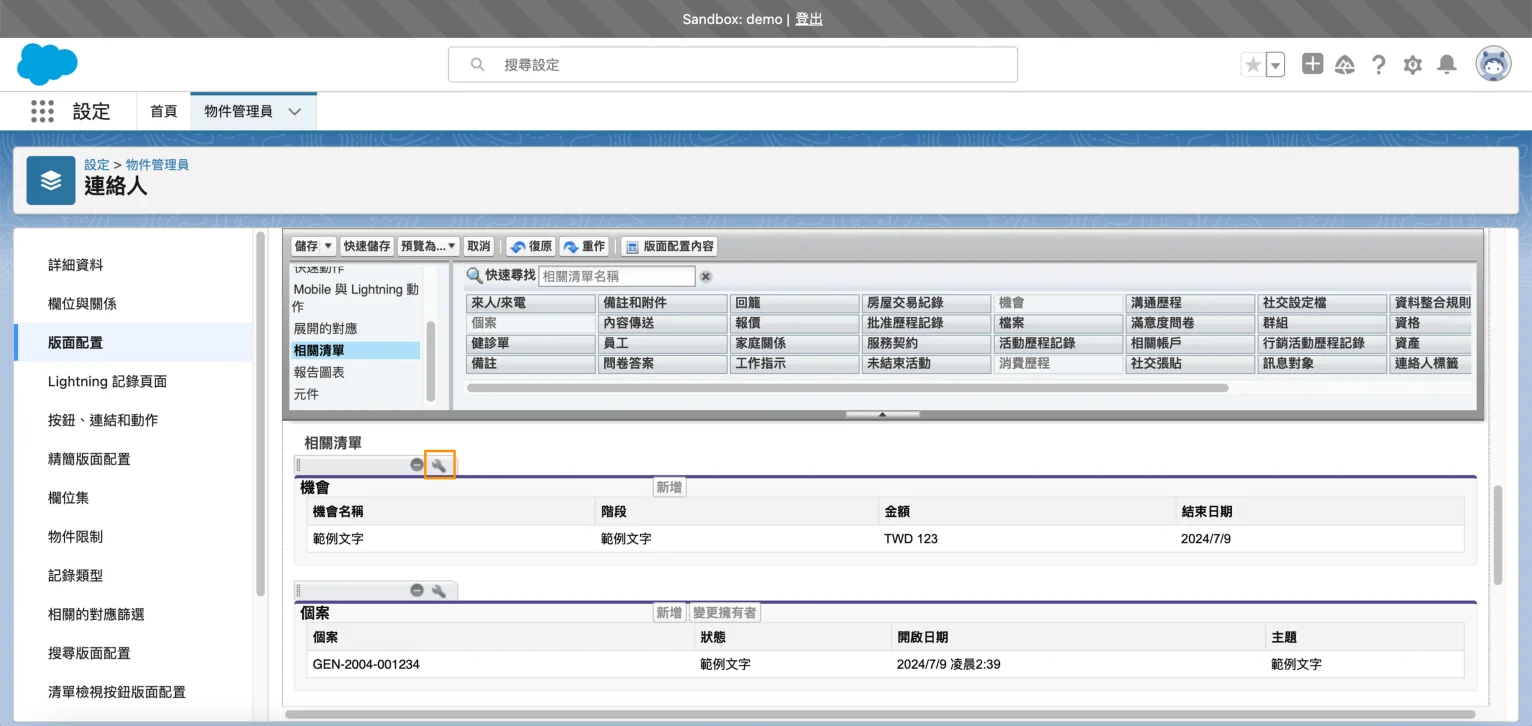The width and height of the screenshot is (1532, 726).
Task: Remove the 機會 related list with minus icon
Action: 417,465
